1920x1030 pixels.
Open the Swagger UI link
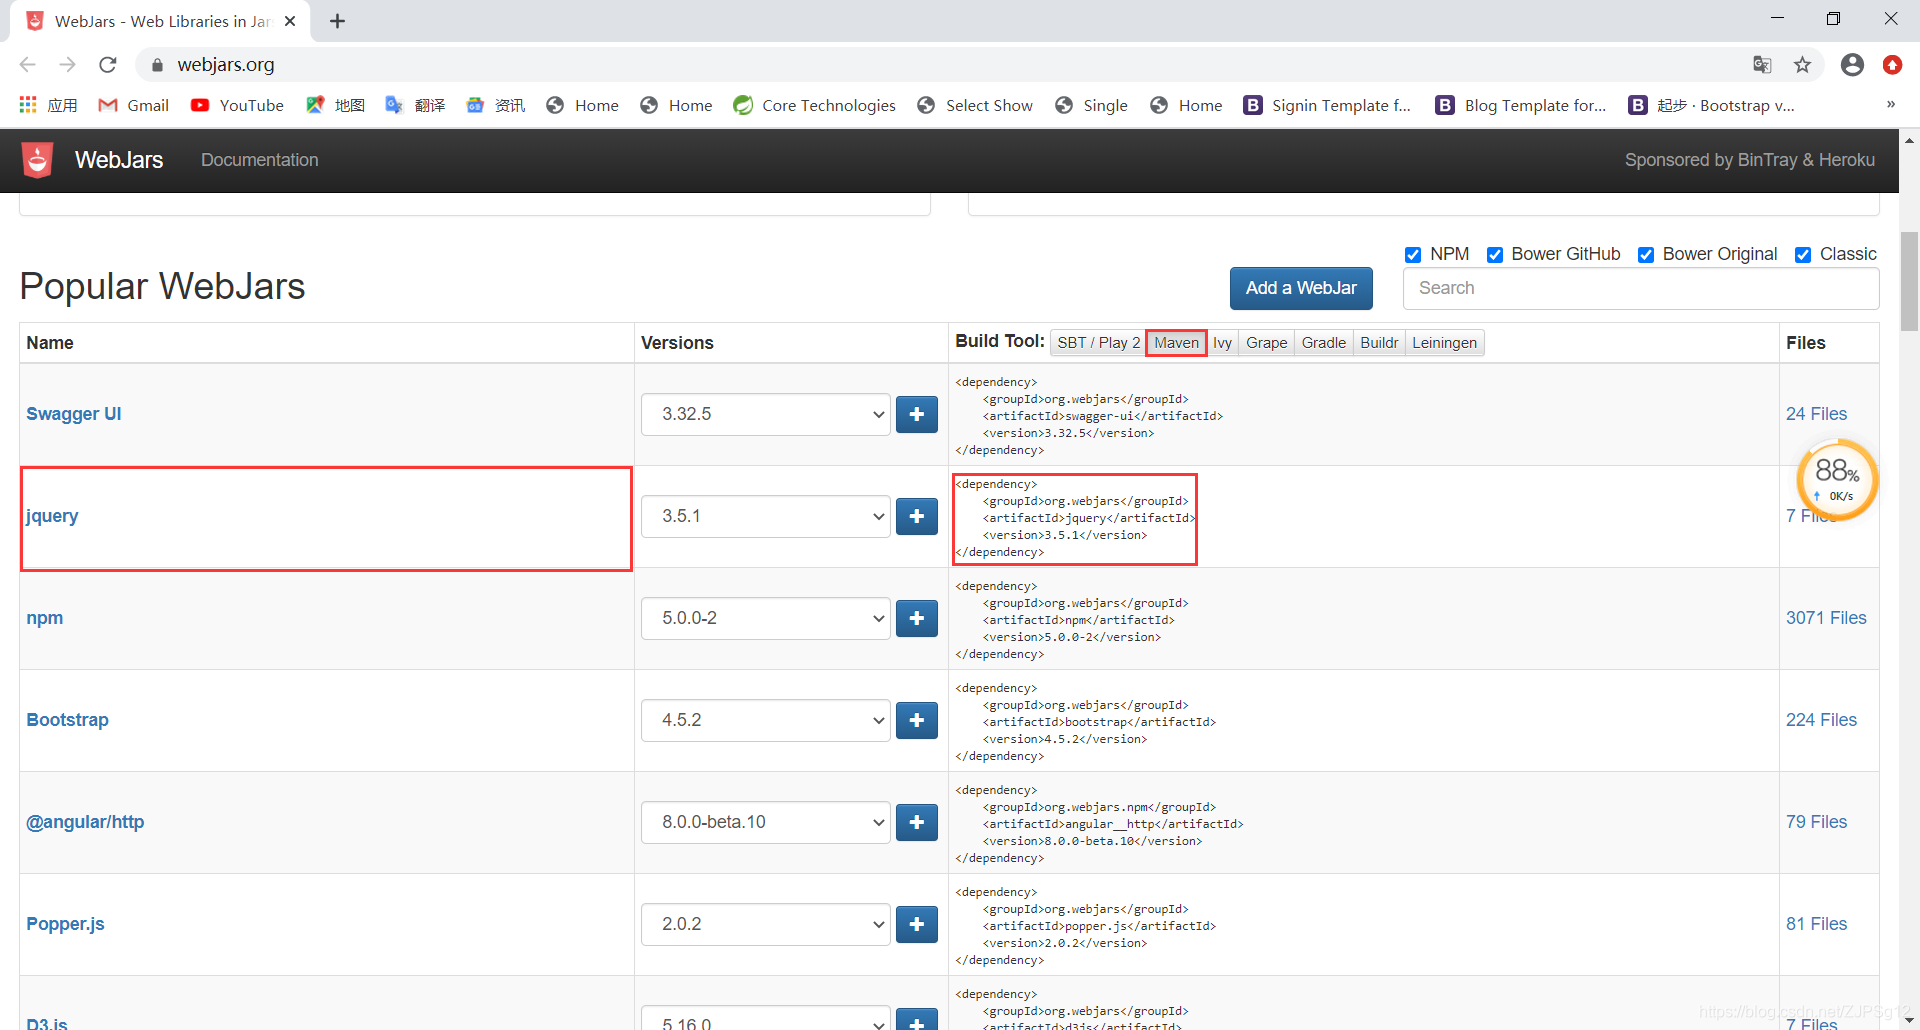74,414
